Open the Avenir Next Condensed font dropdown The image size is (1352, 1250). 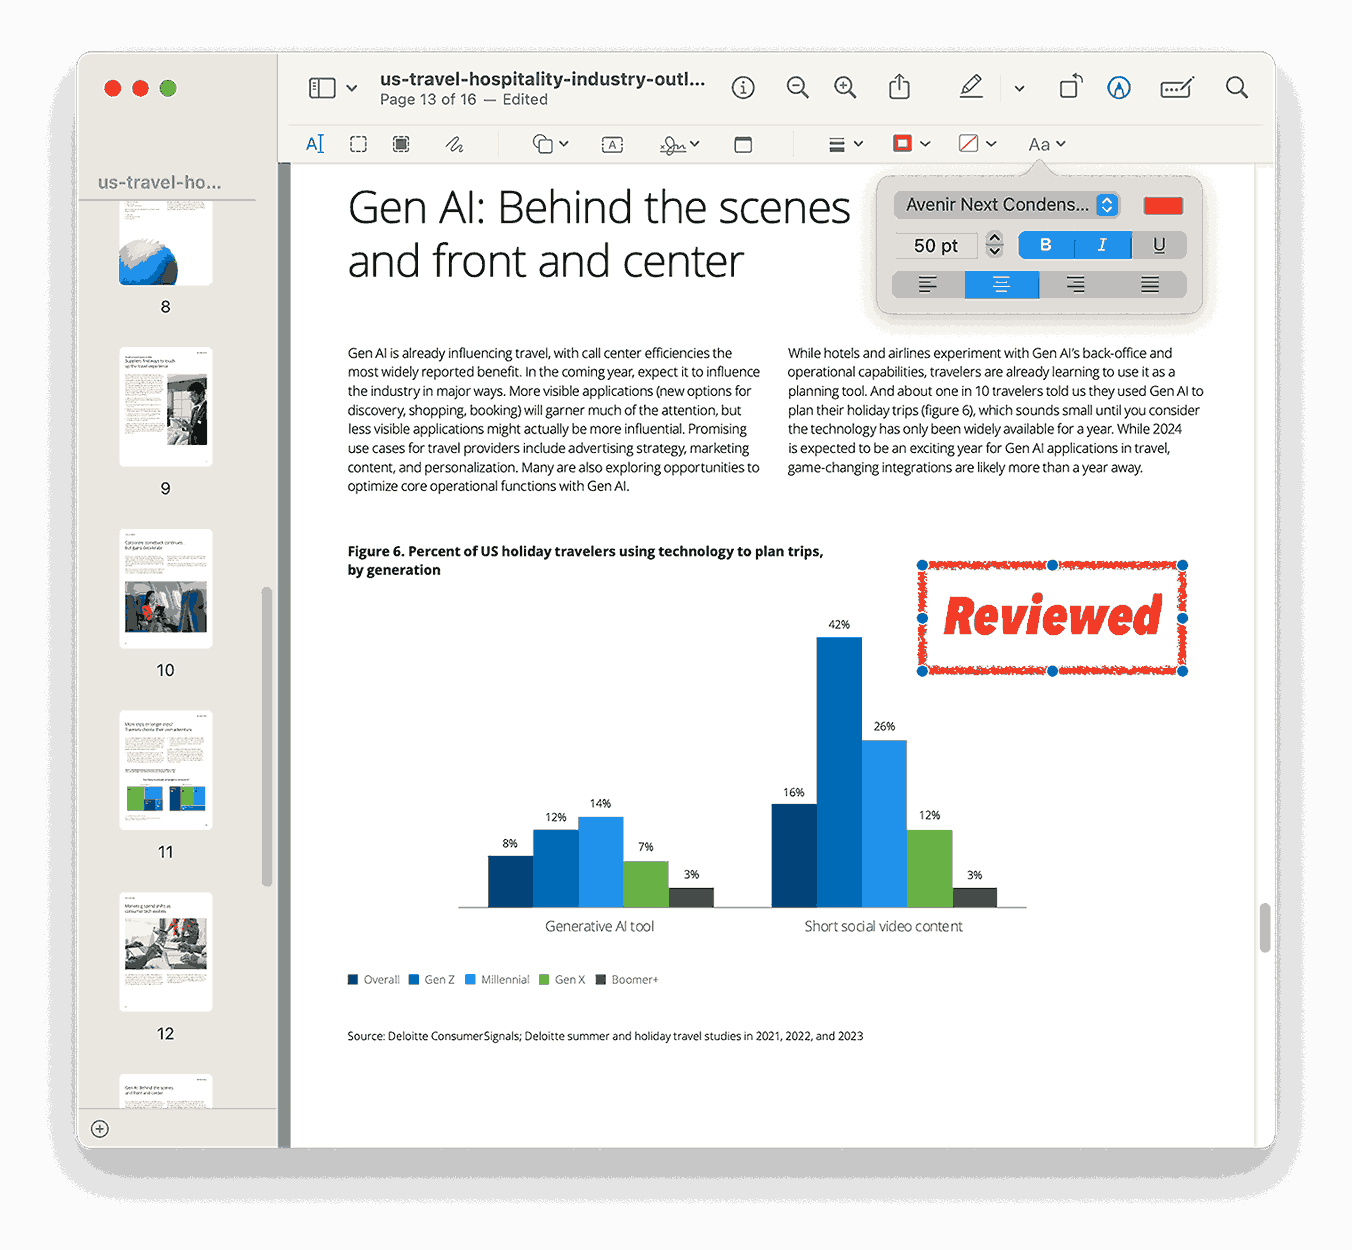tap(1005, 204)
